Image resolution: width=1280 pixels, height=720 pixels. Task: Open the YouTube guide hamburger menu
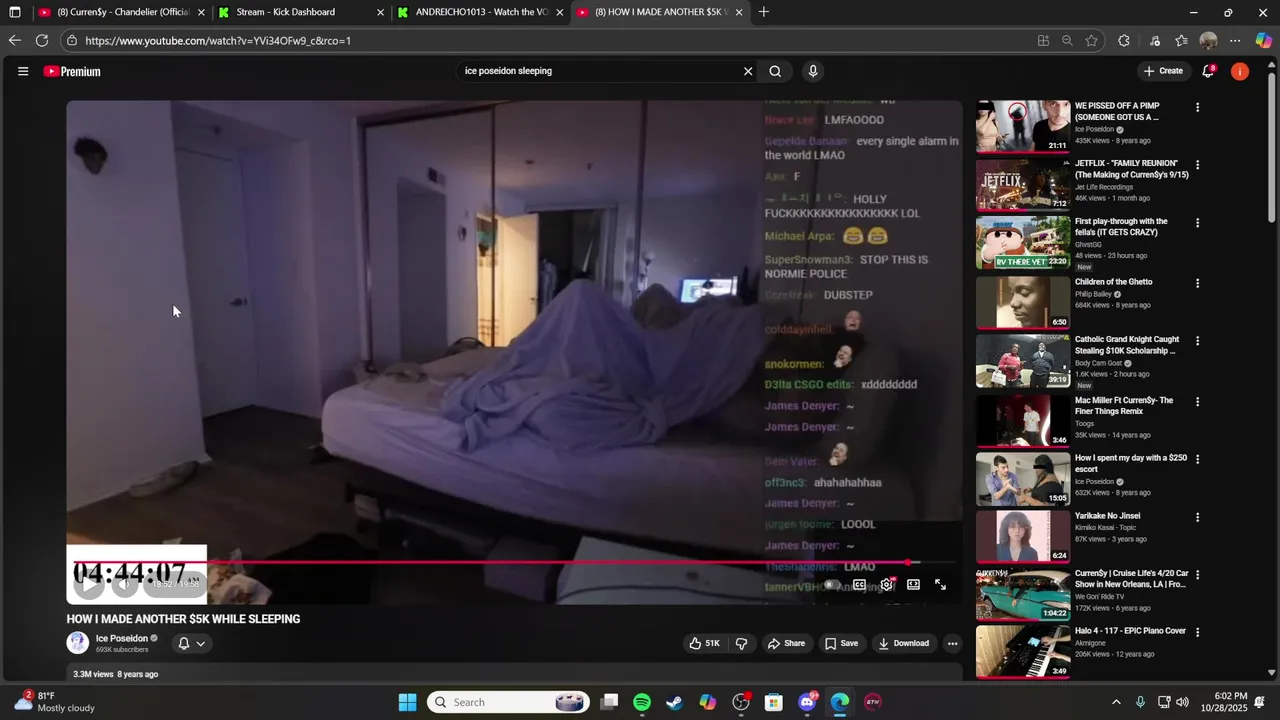tap(23, 71)
